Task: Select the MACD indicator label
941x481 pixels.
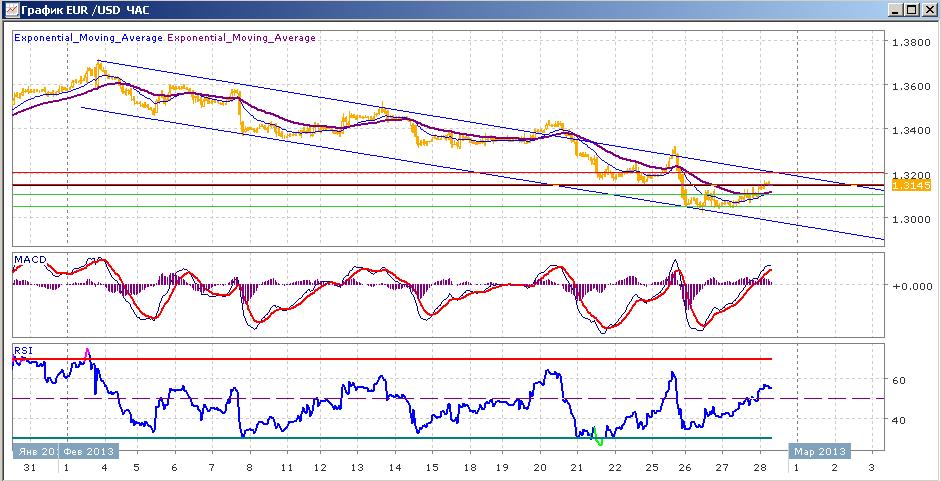Action: [30, 259]
